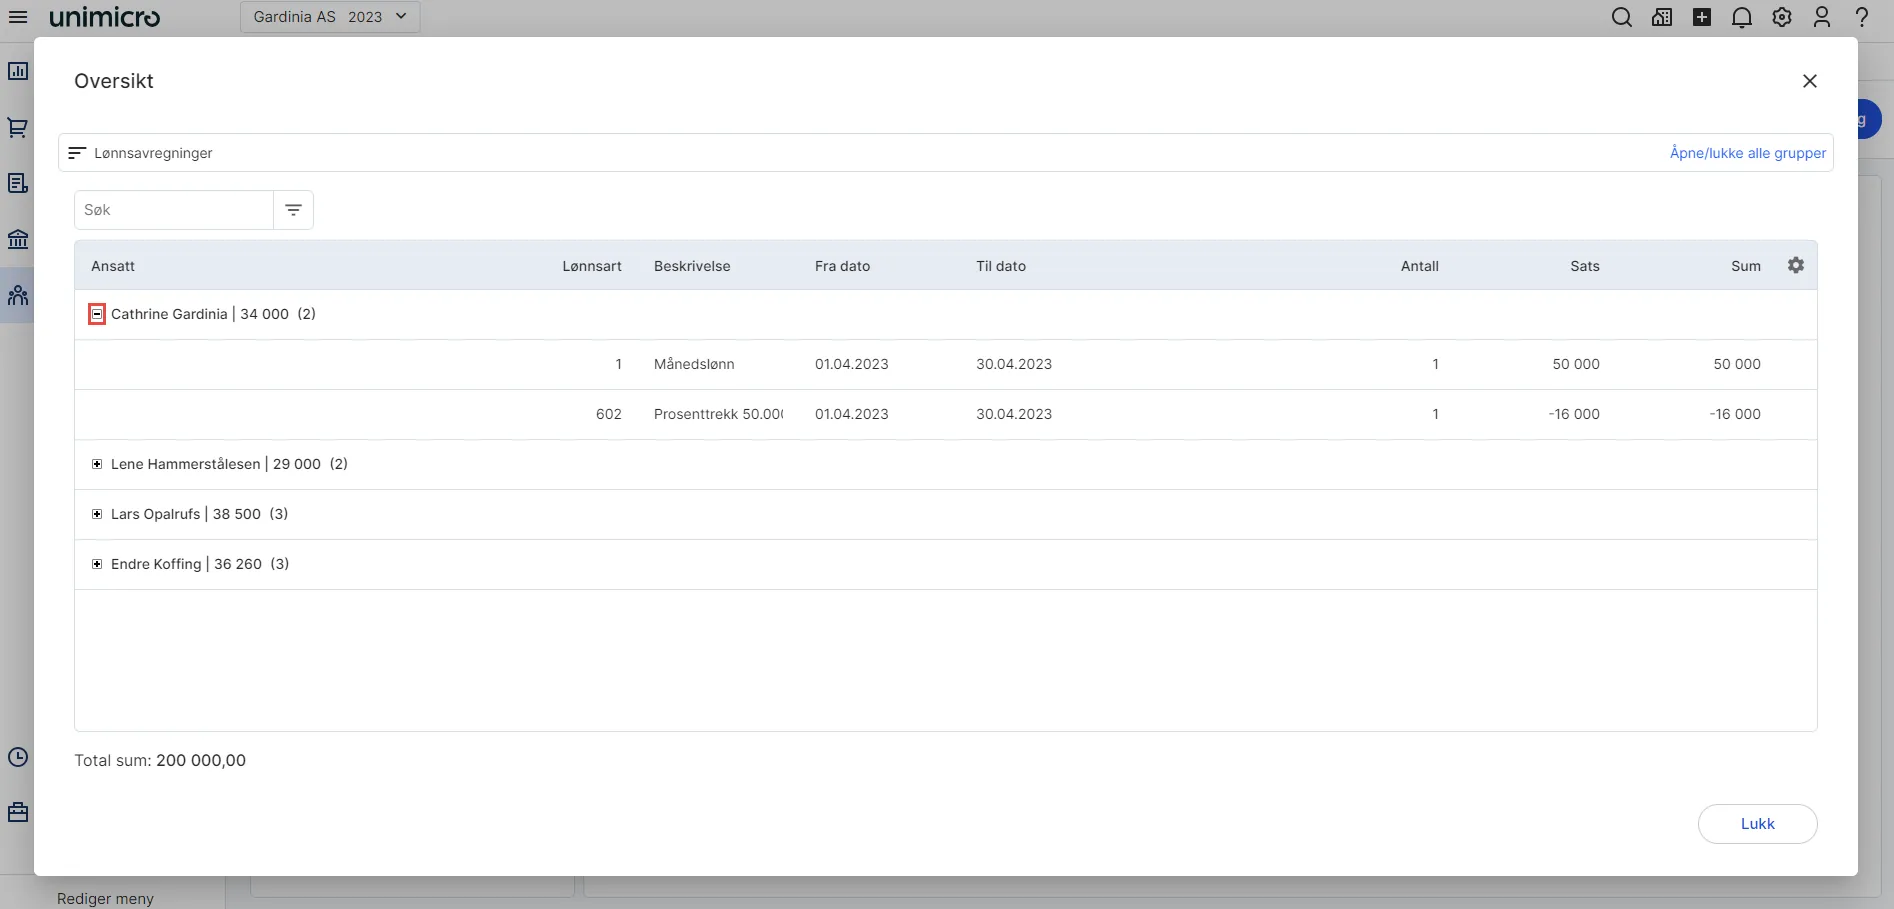Open the filter icon beside search field

click(293, 210)
